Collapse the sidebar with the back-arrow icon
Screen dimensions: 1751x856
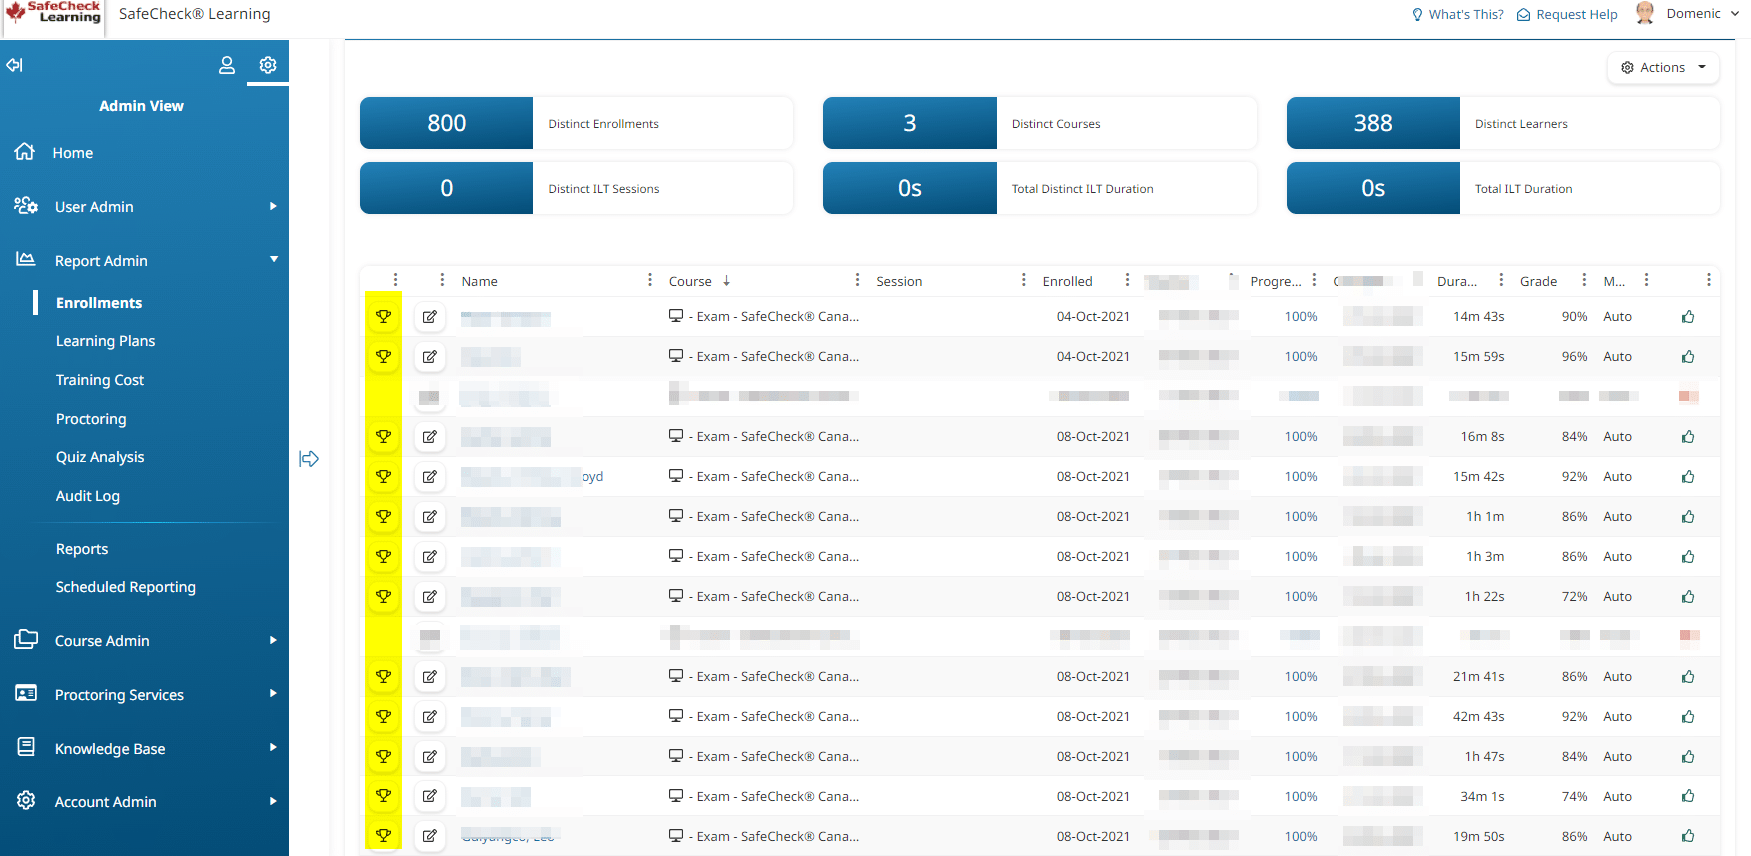pyautogui.click(x=14, y=65)
